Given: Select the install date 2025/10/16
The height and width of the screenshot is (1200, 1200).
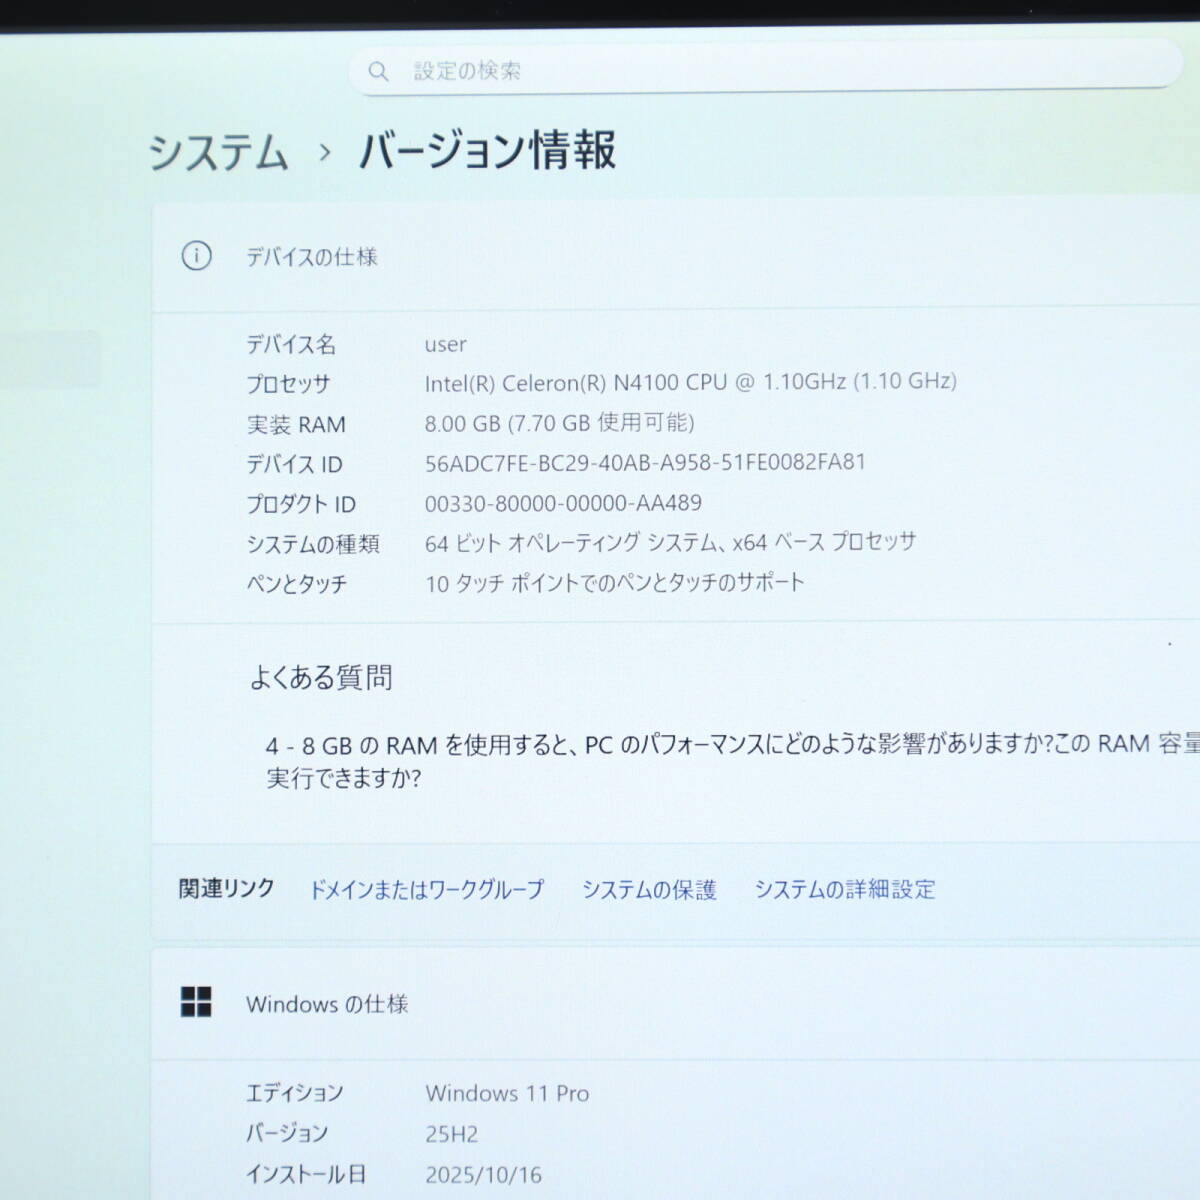Looking at the screenshot, I should click(483, 1175).
